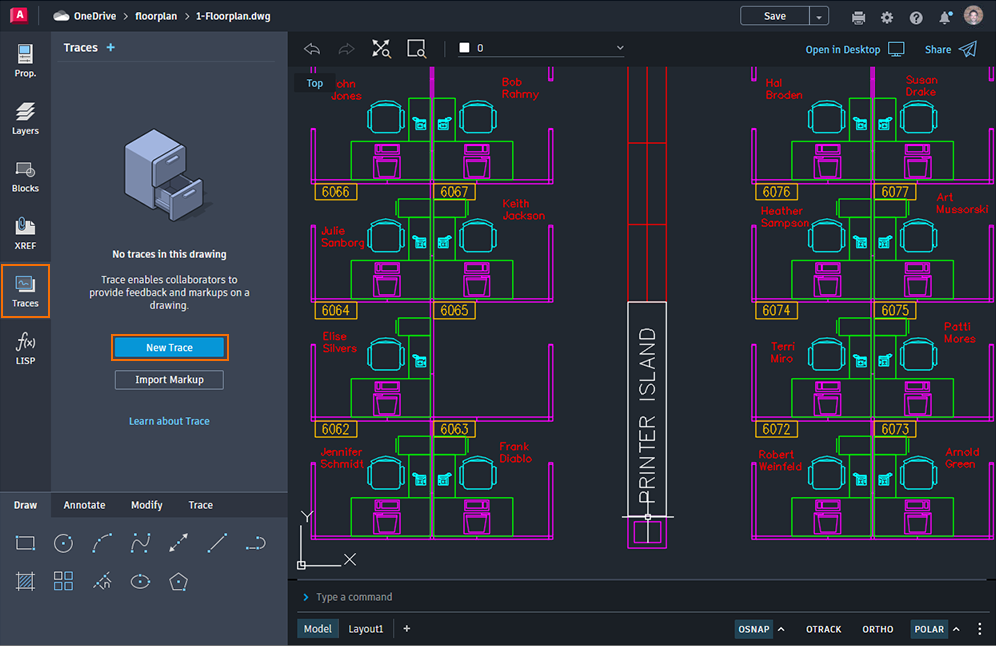Click the printer plot icon
Image resolution: width=996 pixels, height=646 pixels.
pyautogui.click(x=858, y=17)
